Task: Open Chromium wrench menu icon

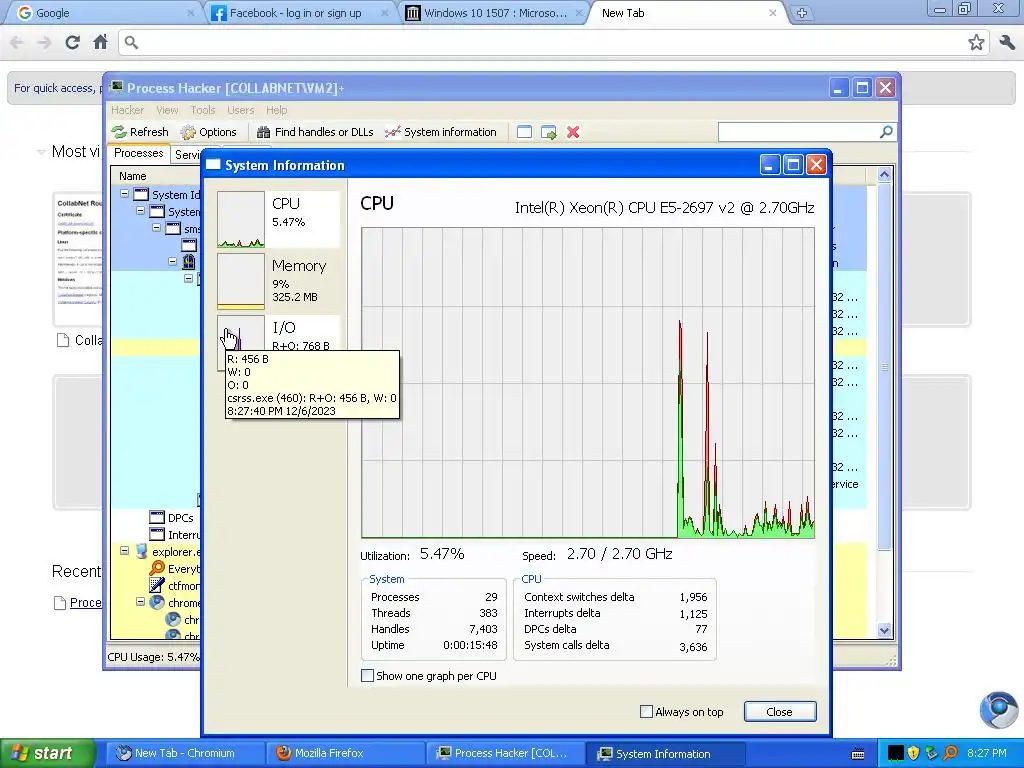Action: coord(1006,42)
